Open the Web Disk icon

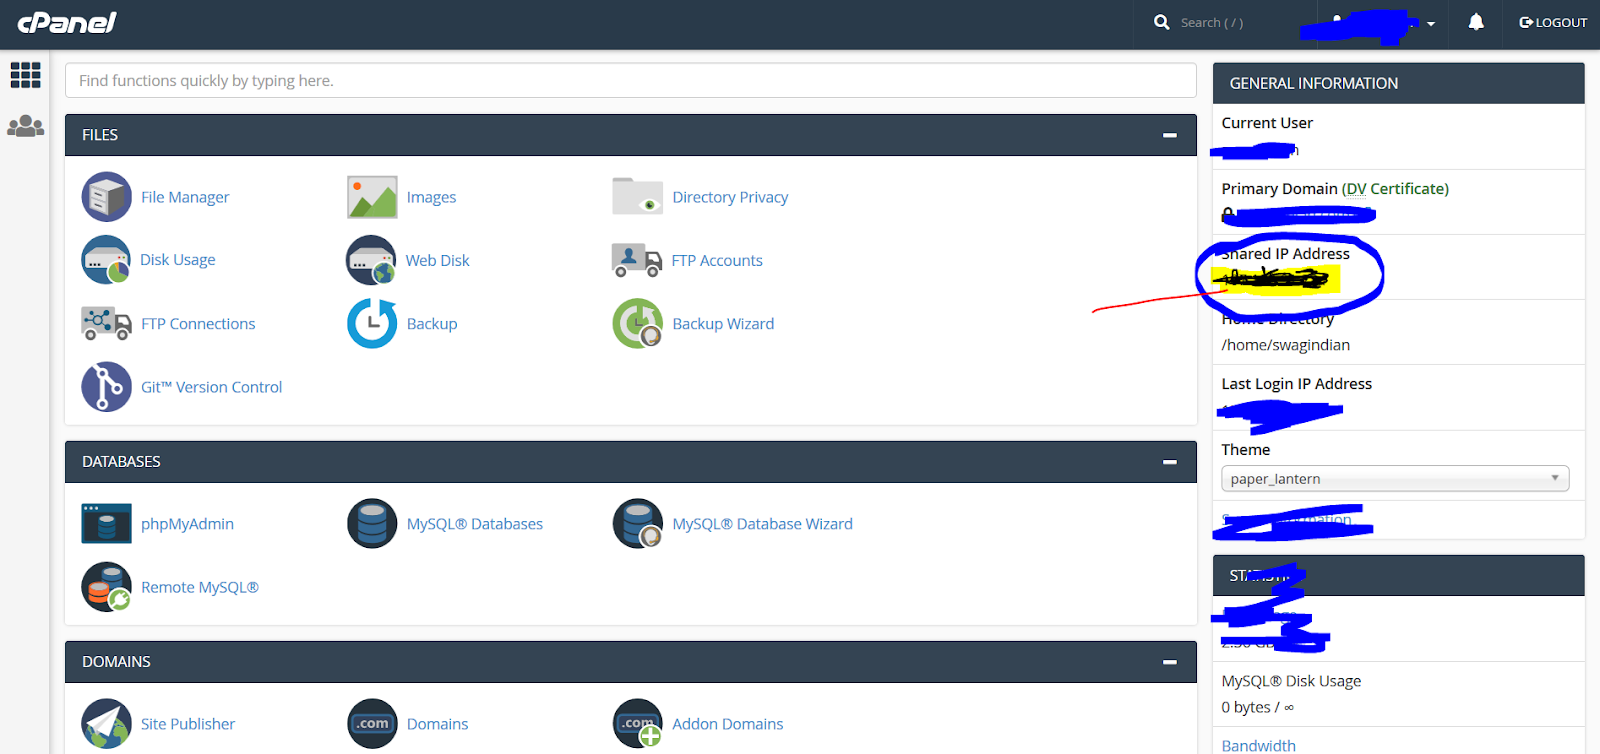[371, 260]
